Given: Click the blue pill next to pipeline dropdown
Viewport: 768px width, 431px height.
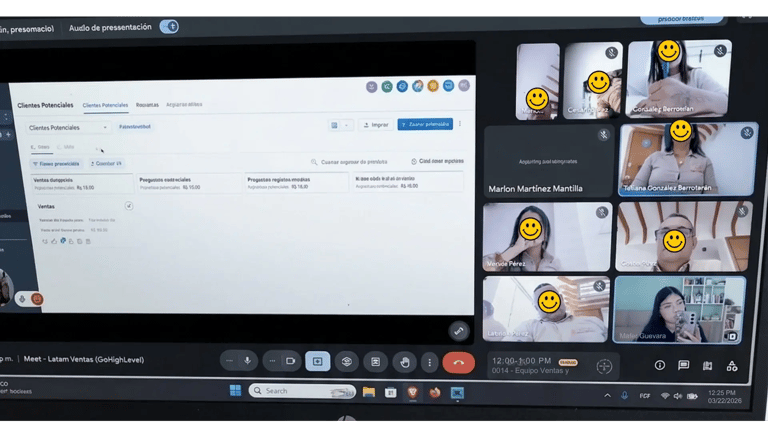Looking at the screenshot, I should pyautogui.click(x=135, y=126).
